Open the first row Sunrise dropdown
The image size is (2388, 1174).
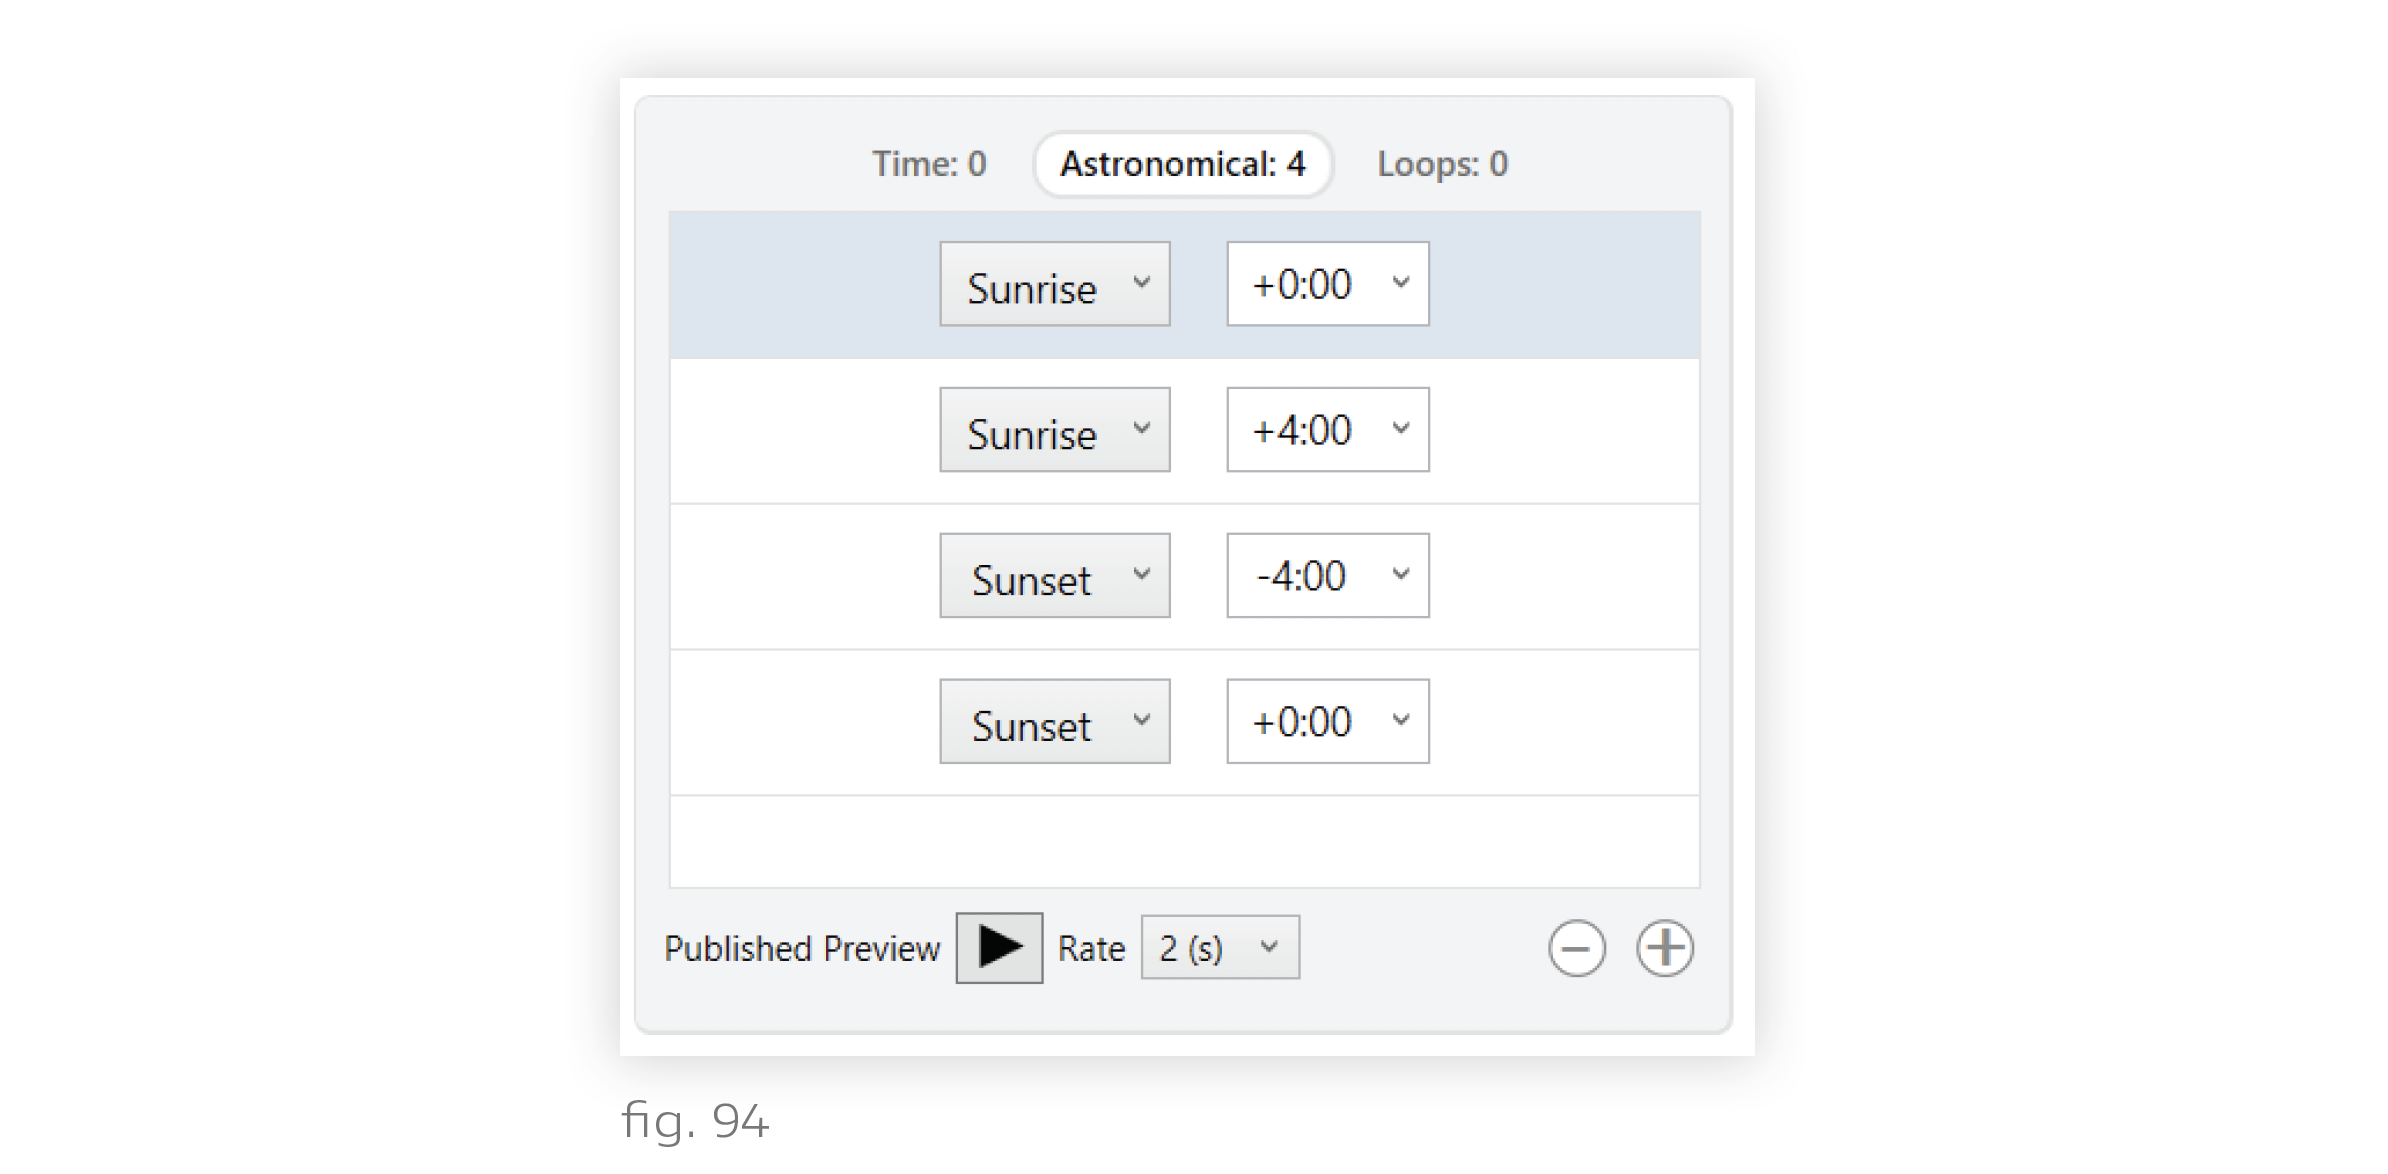coord(1054,284)
